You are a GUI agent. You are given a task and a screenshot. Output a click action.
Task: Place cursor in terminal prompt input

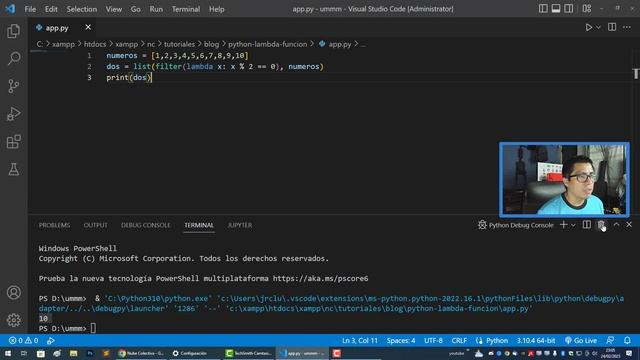coord(93,328)
